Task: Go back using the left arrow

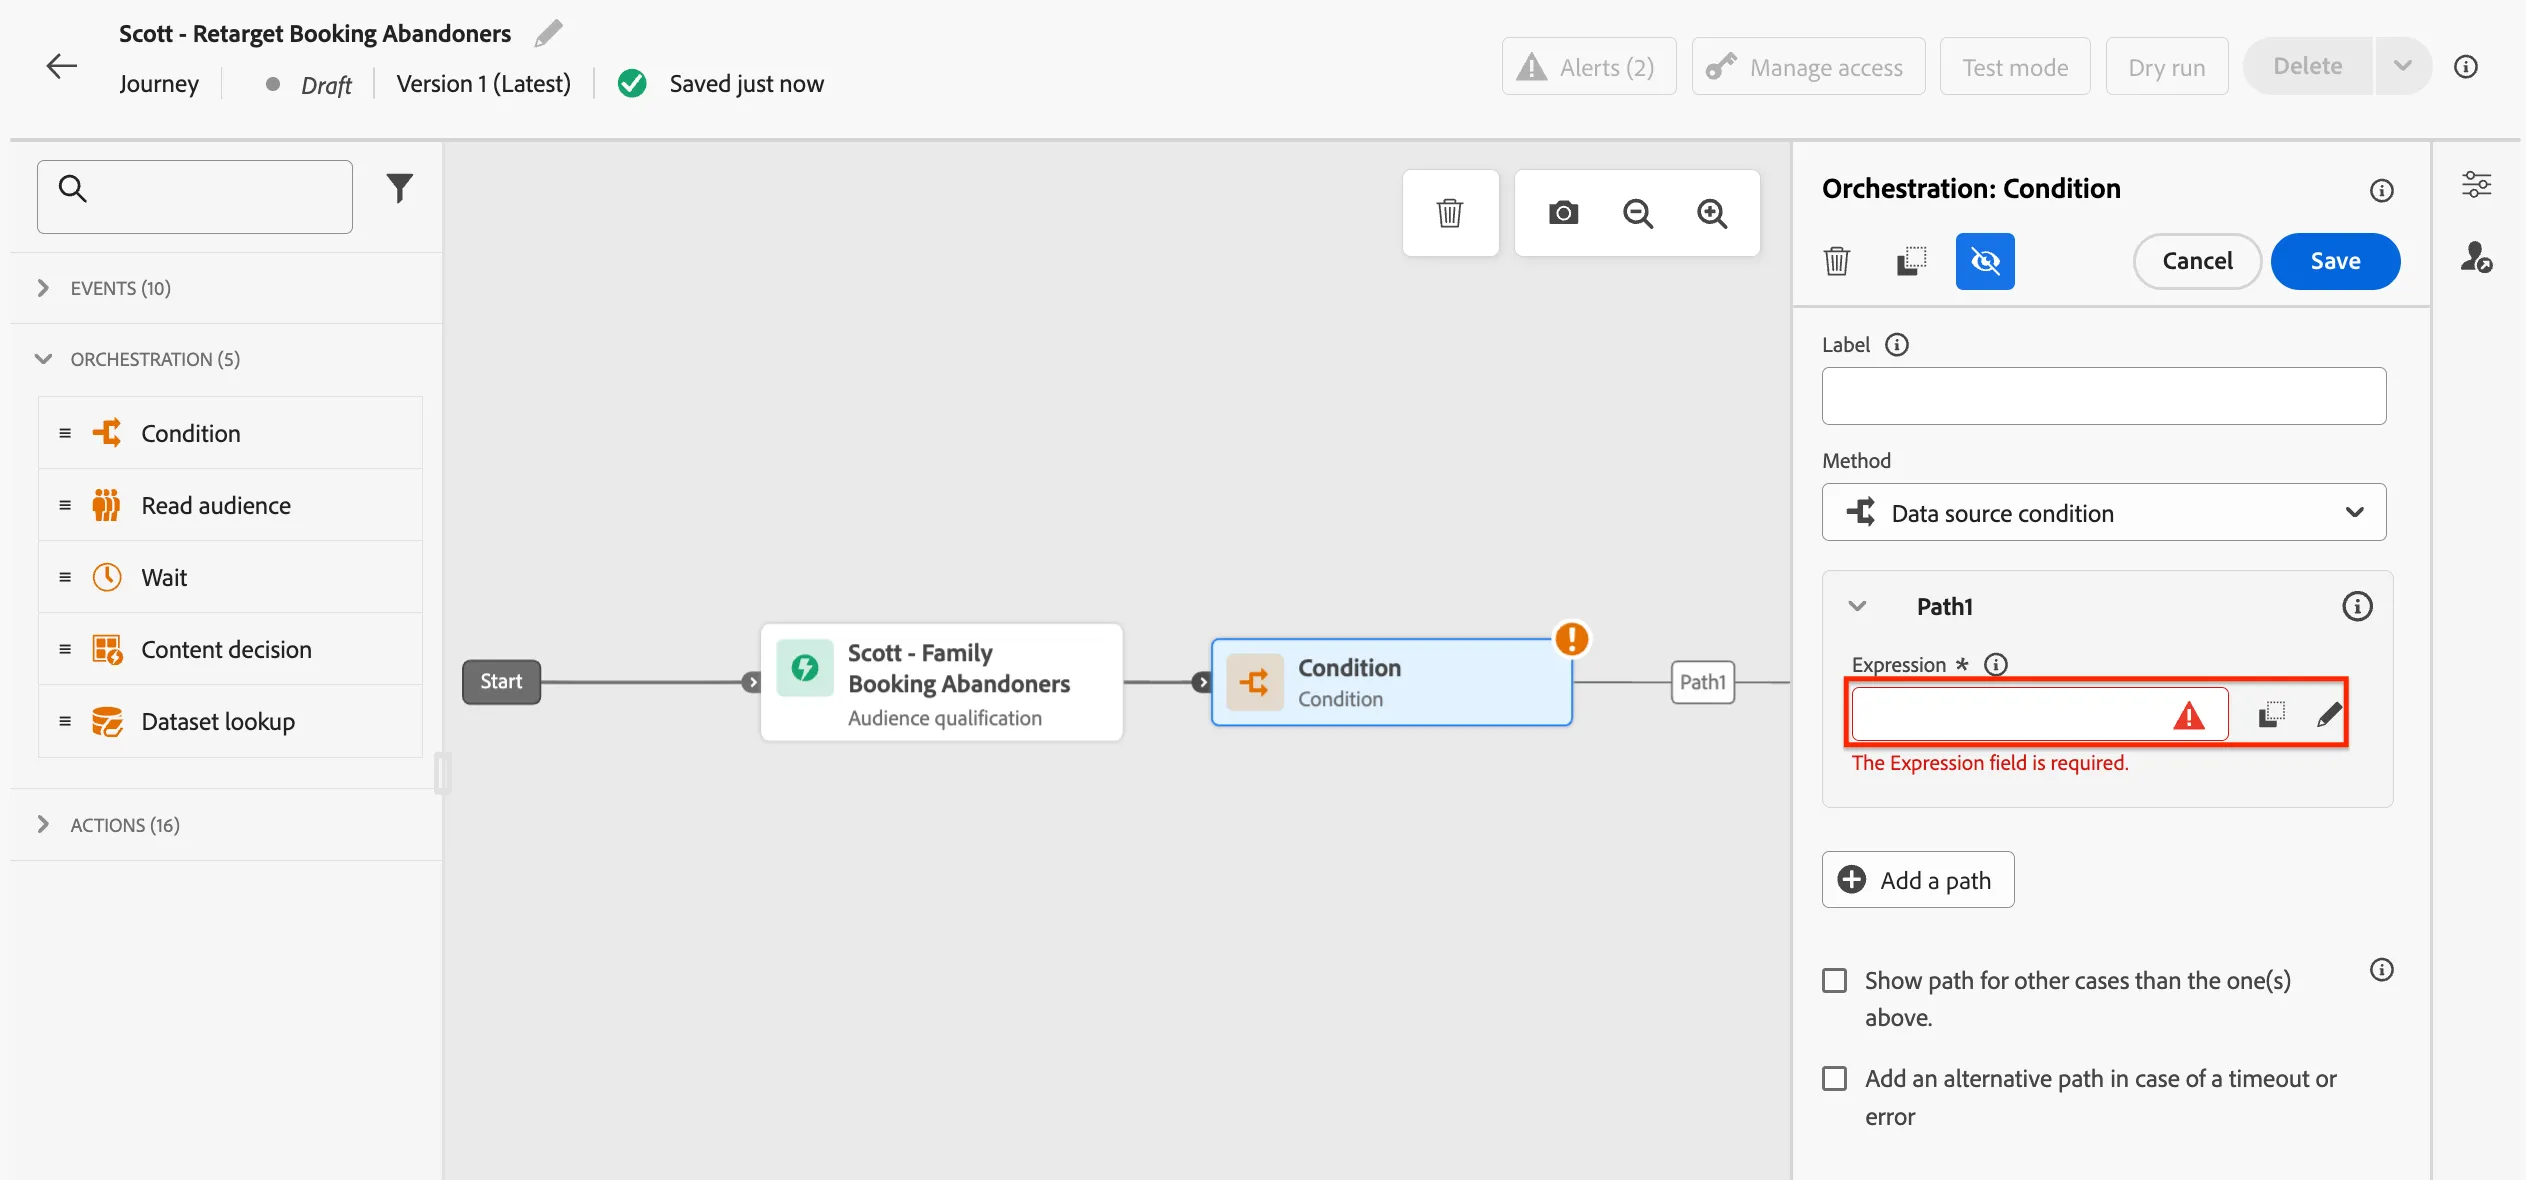Action: point(61,66)
